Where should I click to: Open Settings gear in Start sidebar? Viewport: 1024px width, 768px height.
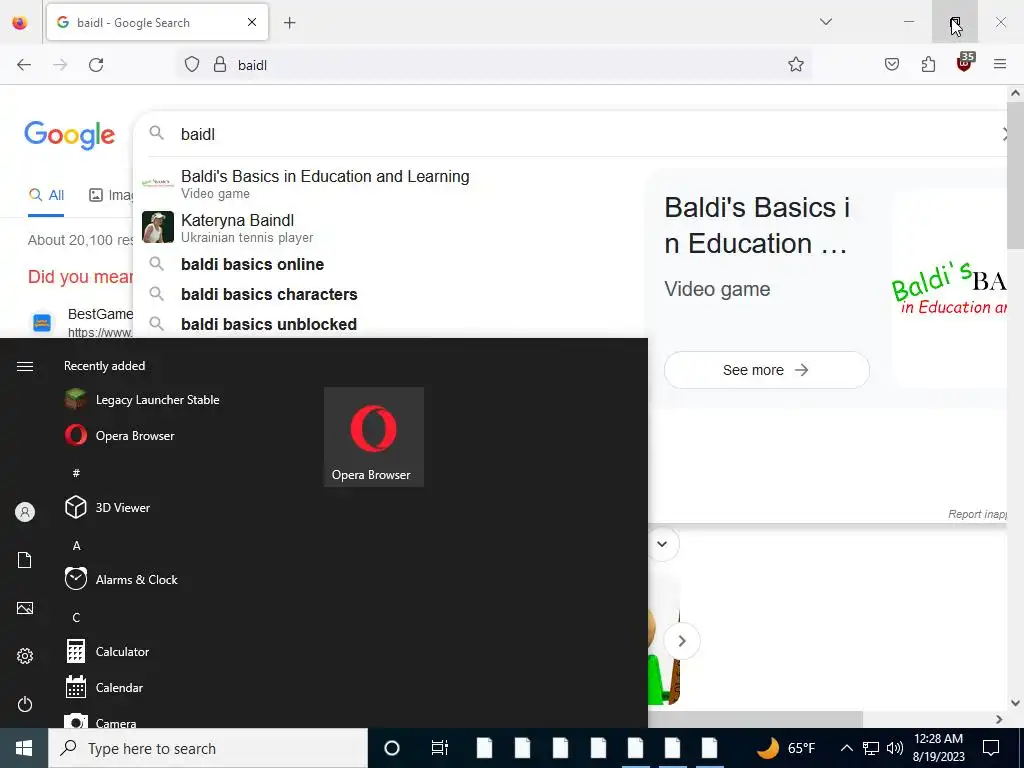(25, 656)
